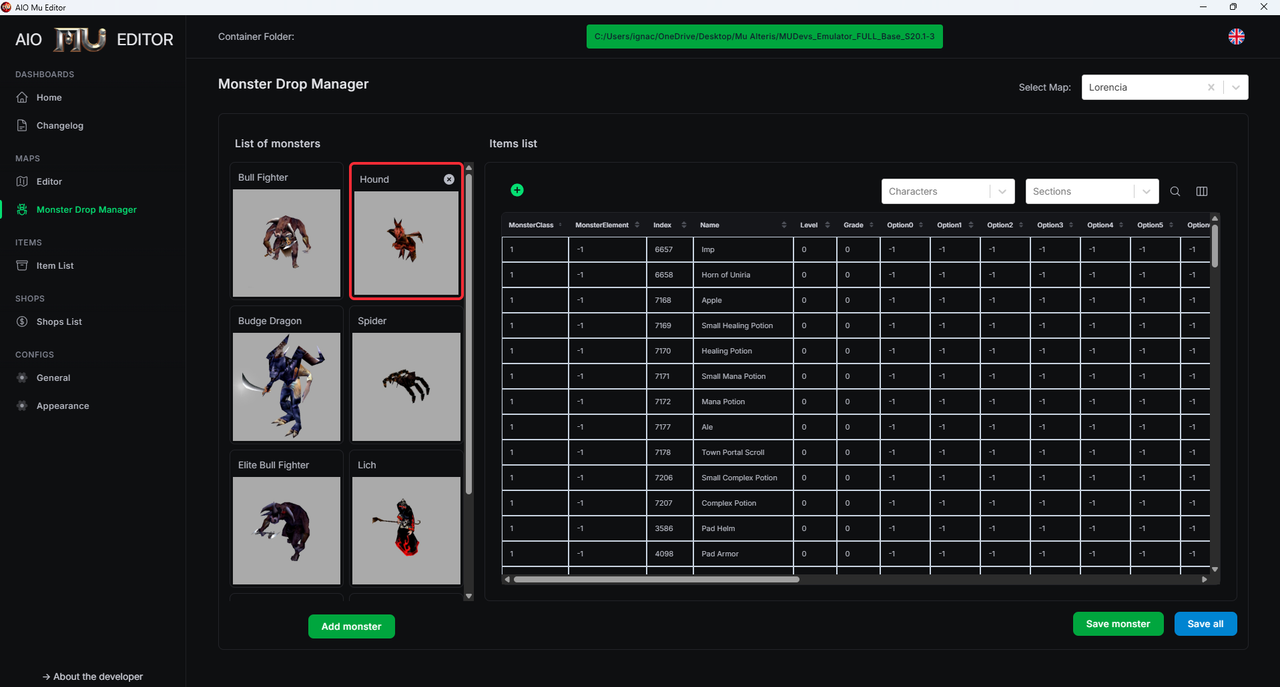This screenshot has width=1280, height=687.
Task: Select Lich monster card
Action: (406, 519)
